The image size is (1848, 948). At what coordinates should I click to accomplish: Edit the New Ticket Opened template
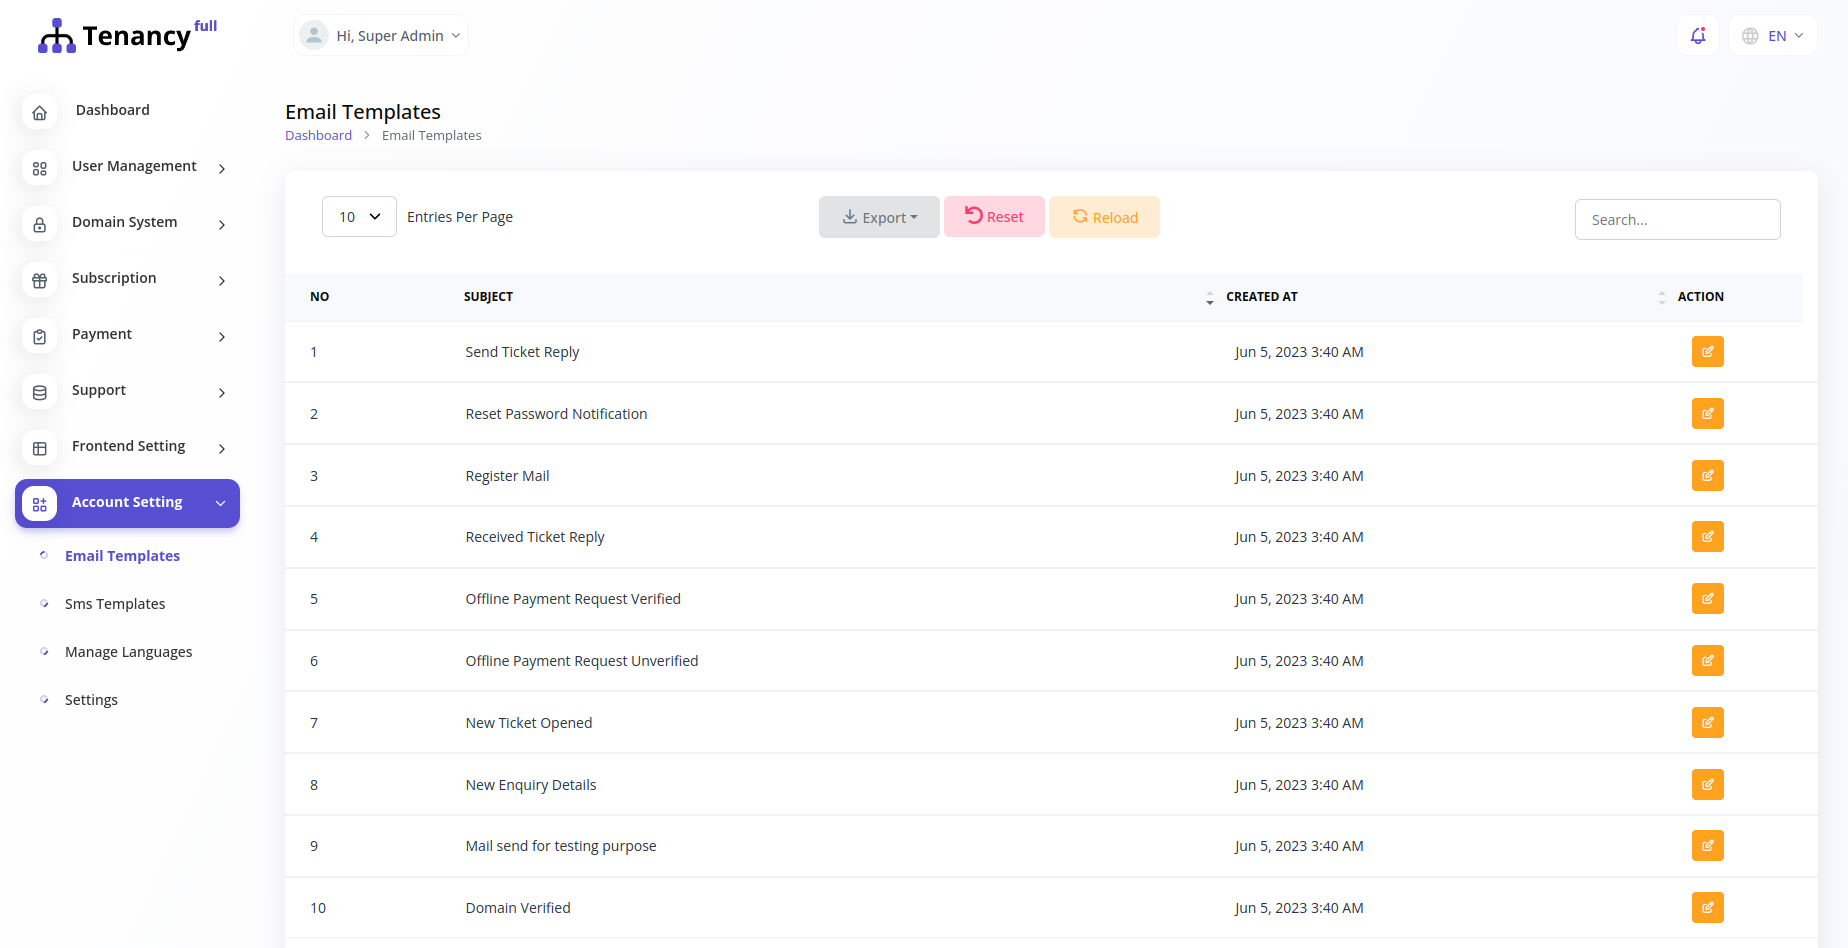pos(1707,723)
